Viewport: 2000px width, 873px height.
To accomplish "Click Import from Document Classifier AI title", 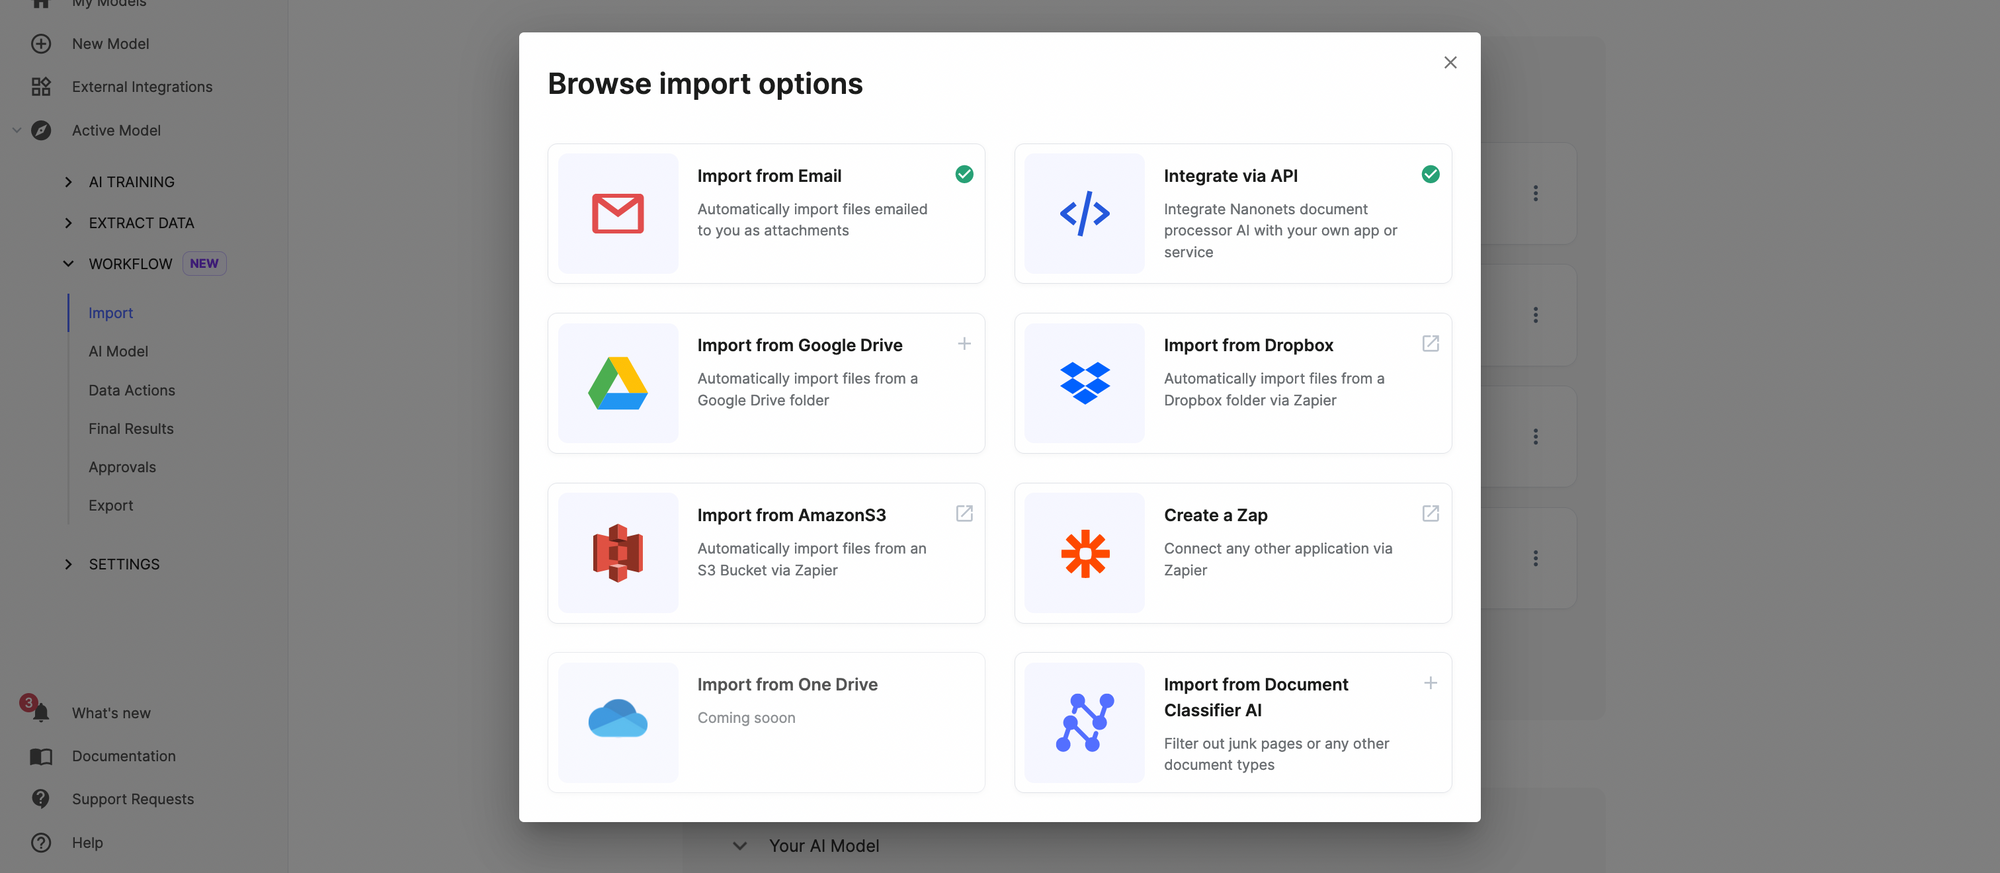I will click(x=1256, y=697).
